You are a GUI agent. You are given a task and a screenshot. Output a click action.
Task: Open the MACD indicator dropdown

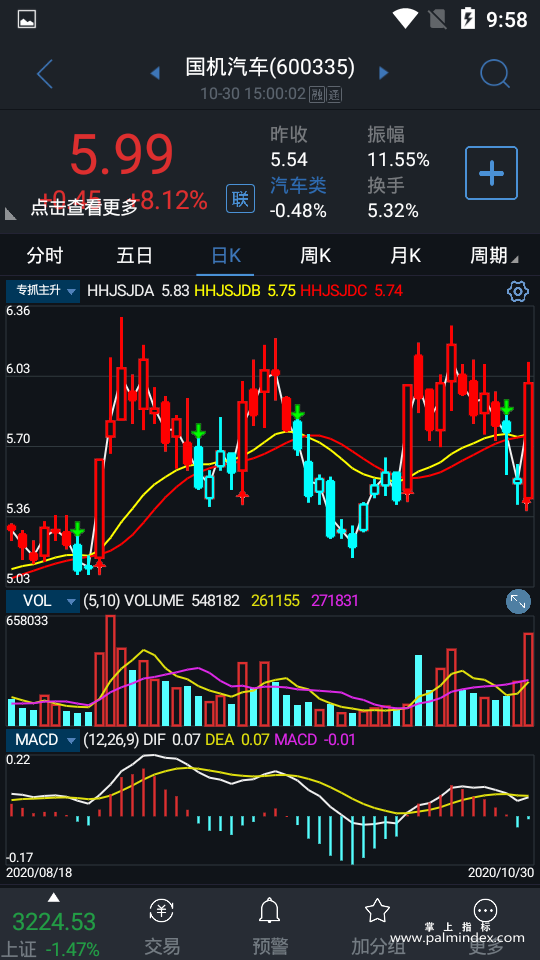click(43, 740)
